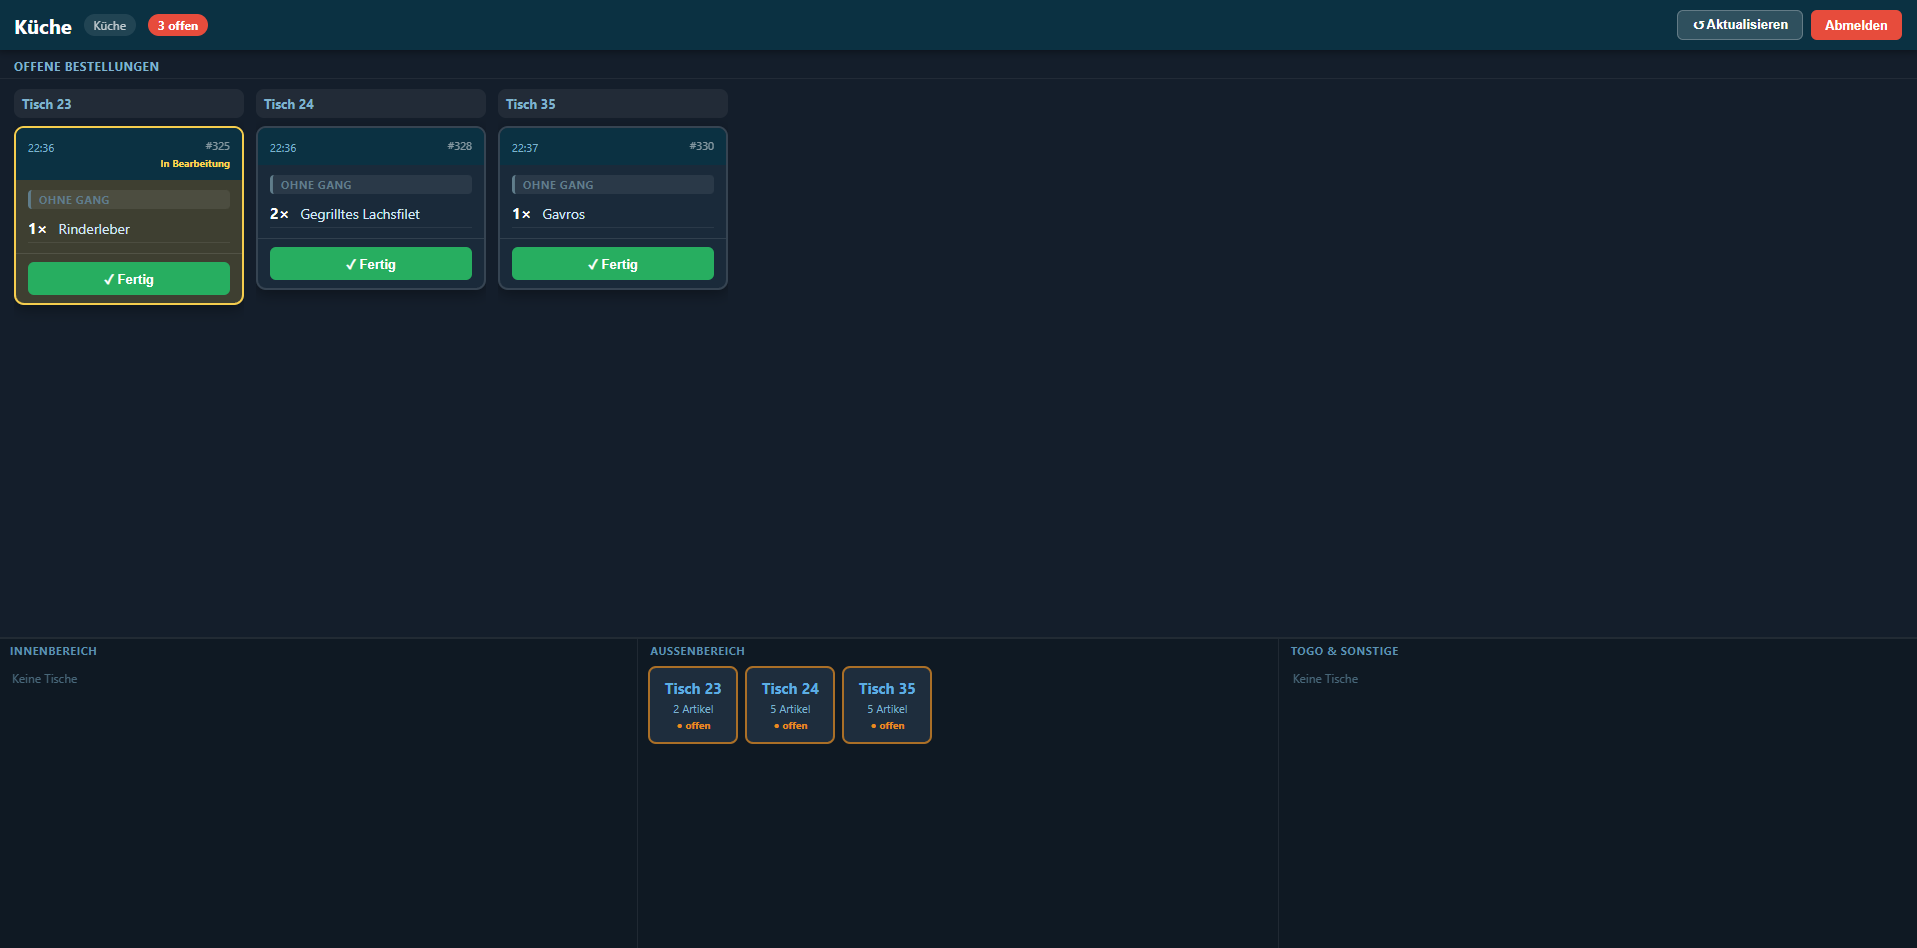
Task: Select the Tisch 24 column header
Action: (371, 104)
